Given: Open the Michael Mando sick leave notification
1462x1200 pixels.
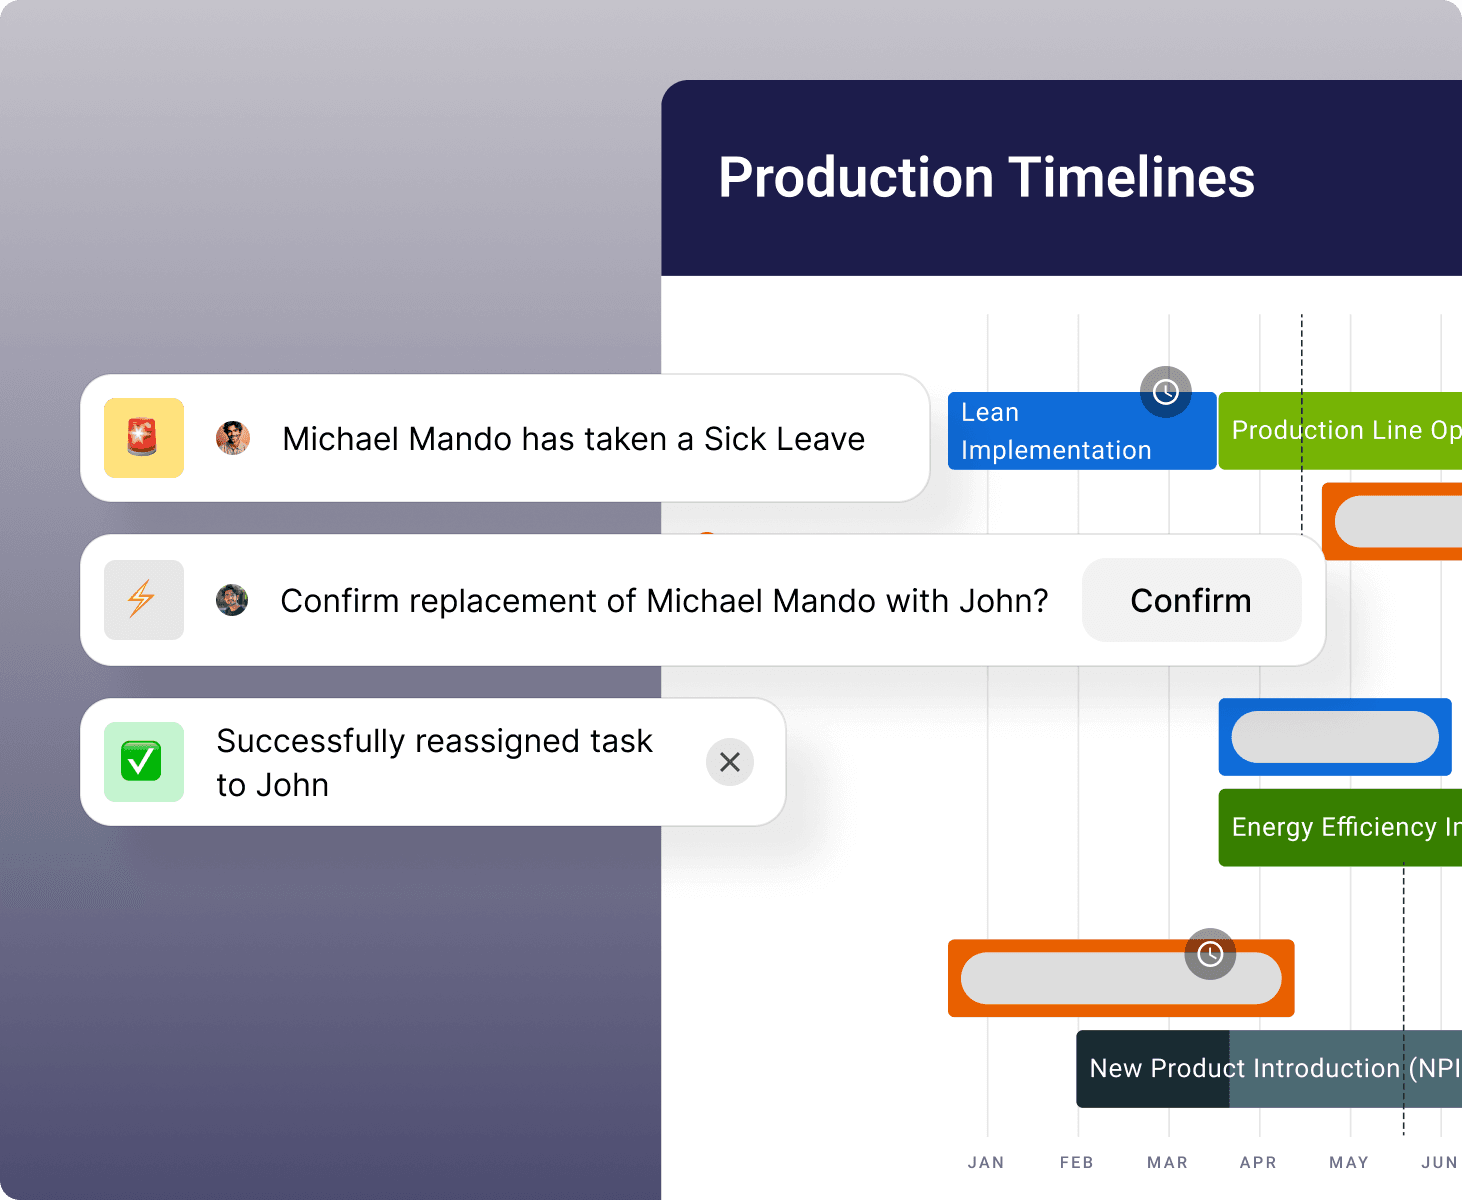Looking at the screenshot, I should point(573,439).
